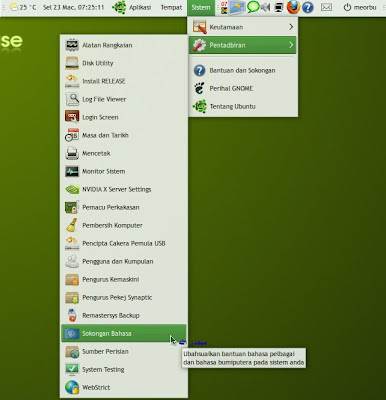Open the blue help icon in panel
Screen dimensions: 386x400
tap(308, 7)
